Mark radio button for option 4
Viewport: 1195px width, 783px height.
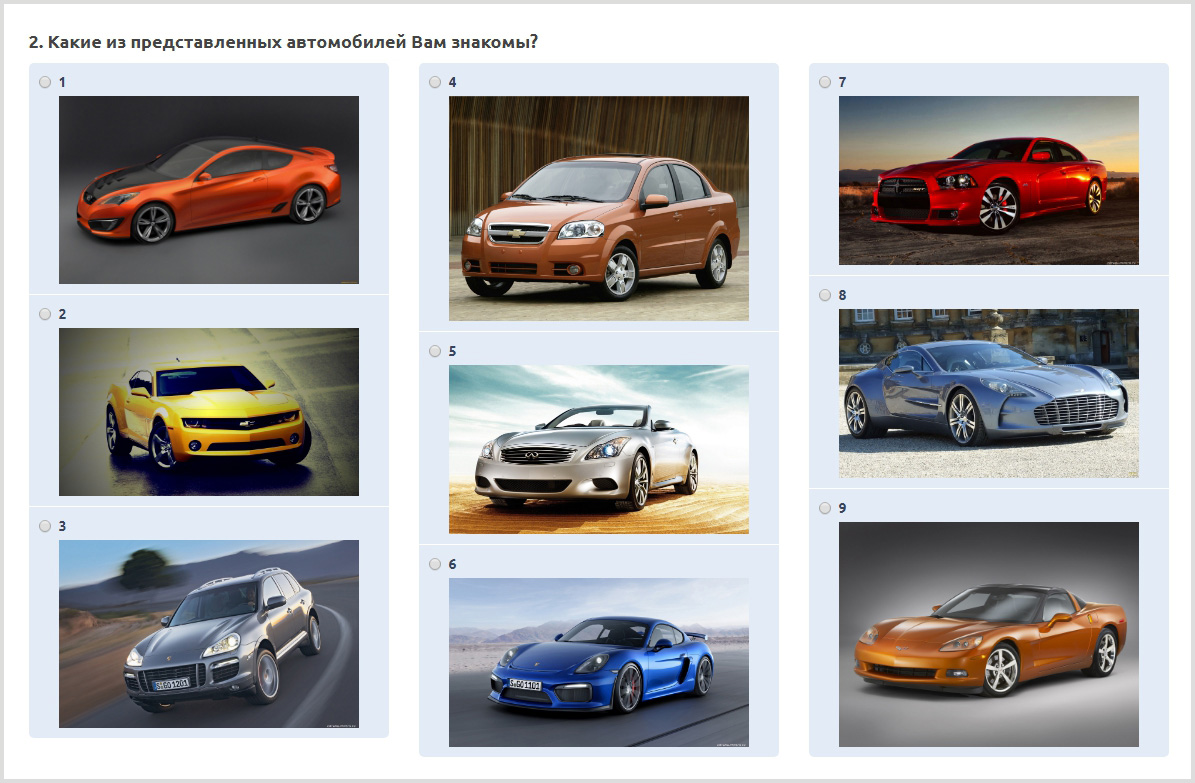coord(435,82)
